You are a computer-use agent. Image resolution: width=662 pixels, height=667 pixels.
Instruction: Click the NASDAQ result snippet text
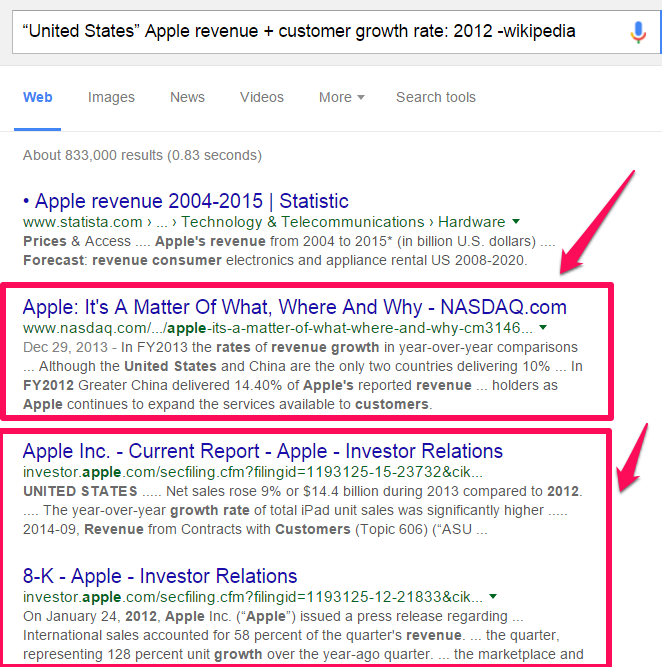click(x=300, y=376)
